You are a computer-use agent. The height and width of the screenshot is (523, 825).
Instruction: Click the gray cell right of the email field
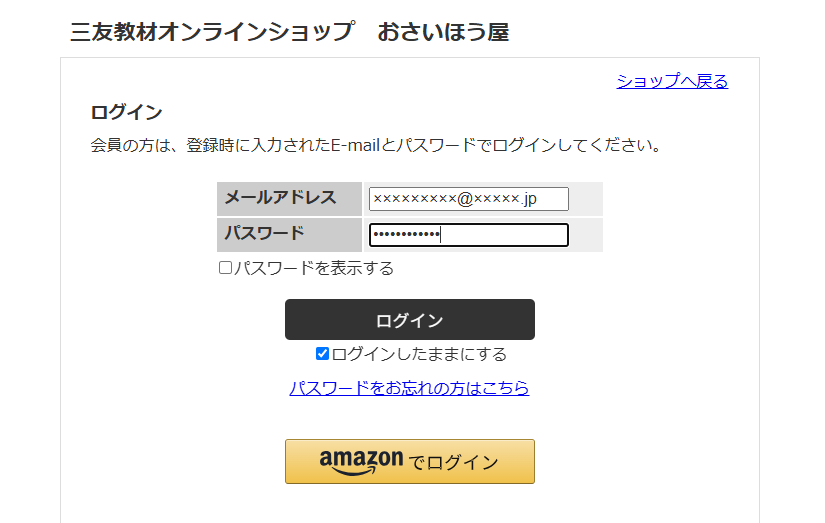click(x=586, y=199)
